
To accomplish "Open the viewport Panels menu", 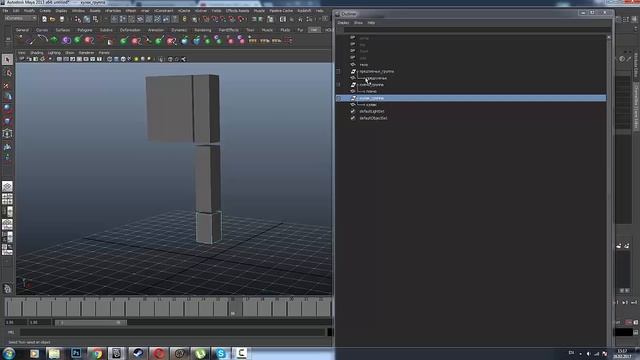I will 104,53.
